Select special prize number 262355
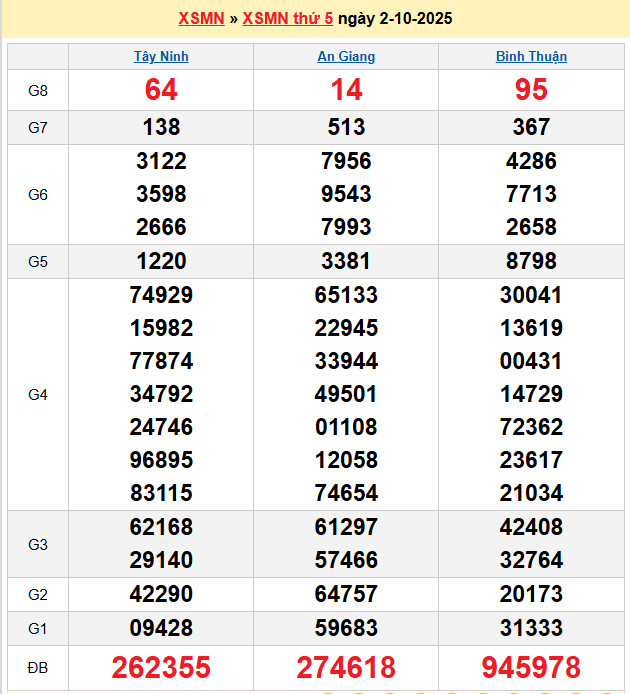The height and width of the screenshot is (694, 630). click(161, 667)
